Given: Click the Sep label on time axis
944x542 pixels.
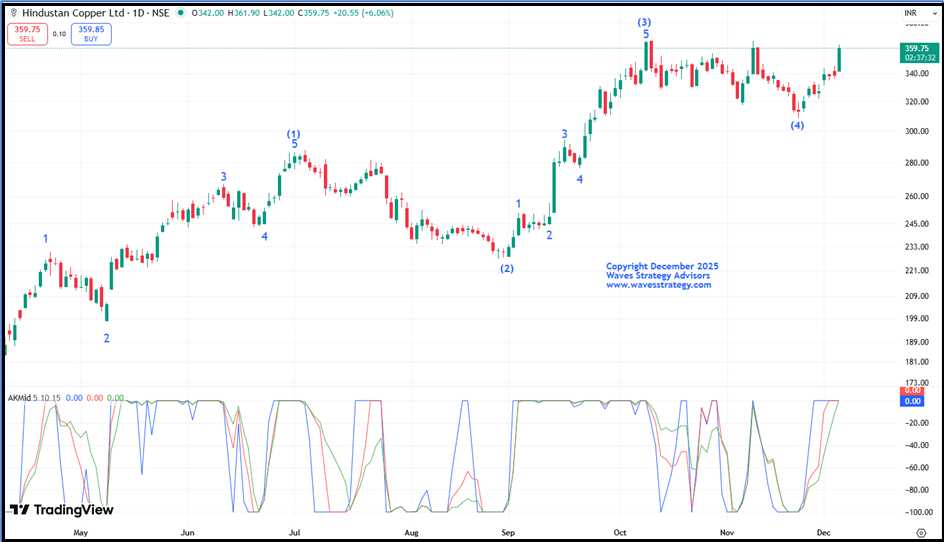Looking at the screenshot, I should 508,532.
